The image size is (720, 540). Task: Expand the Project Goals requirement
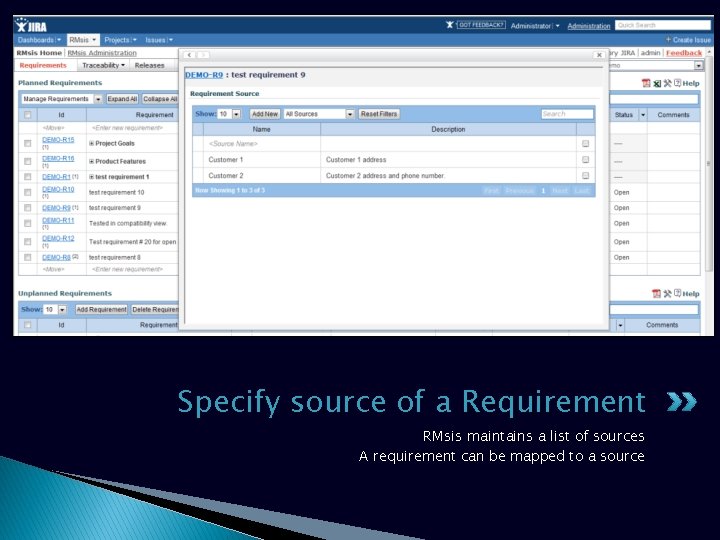click(x=91, y=143)
